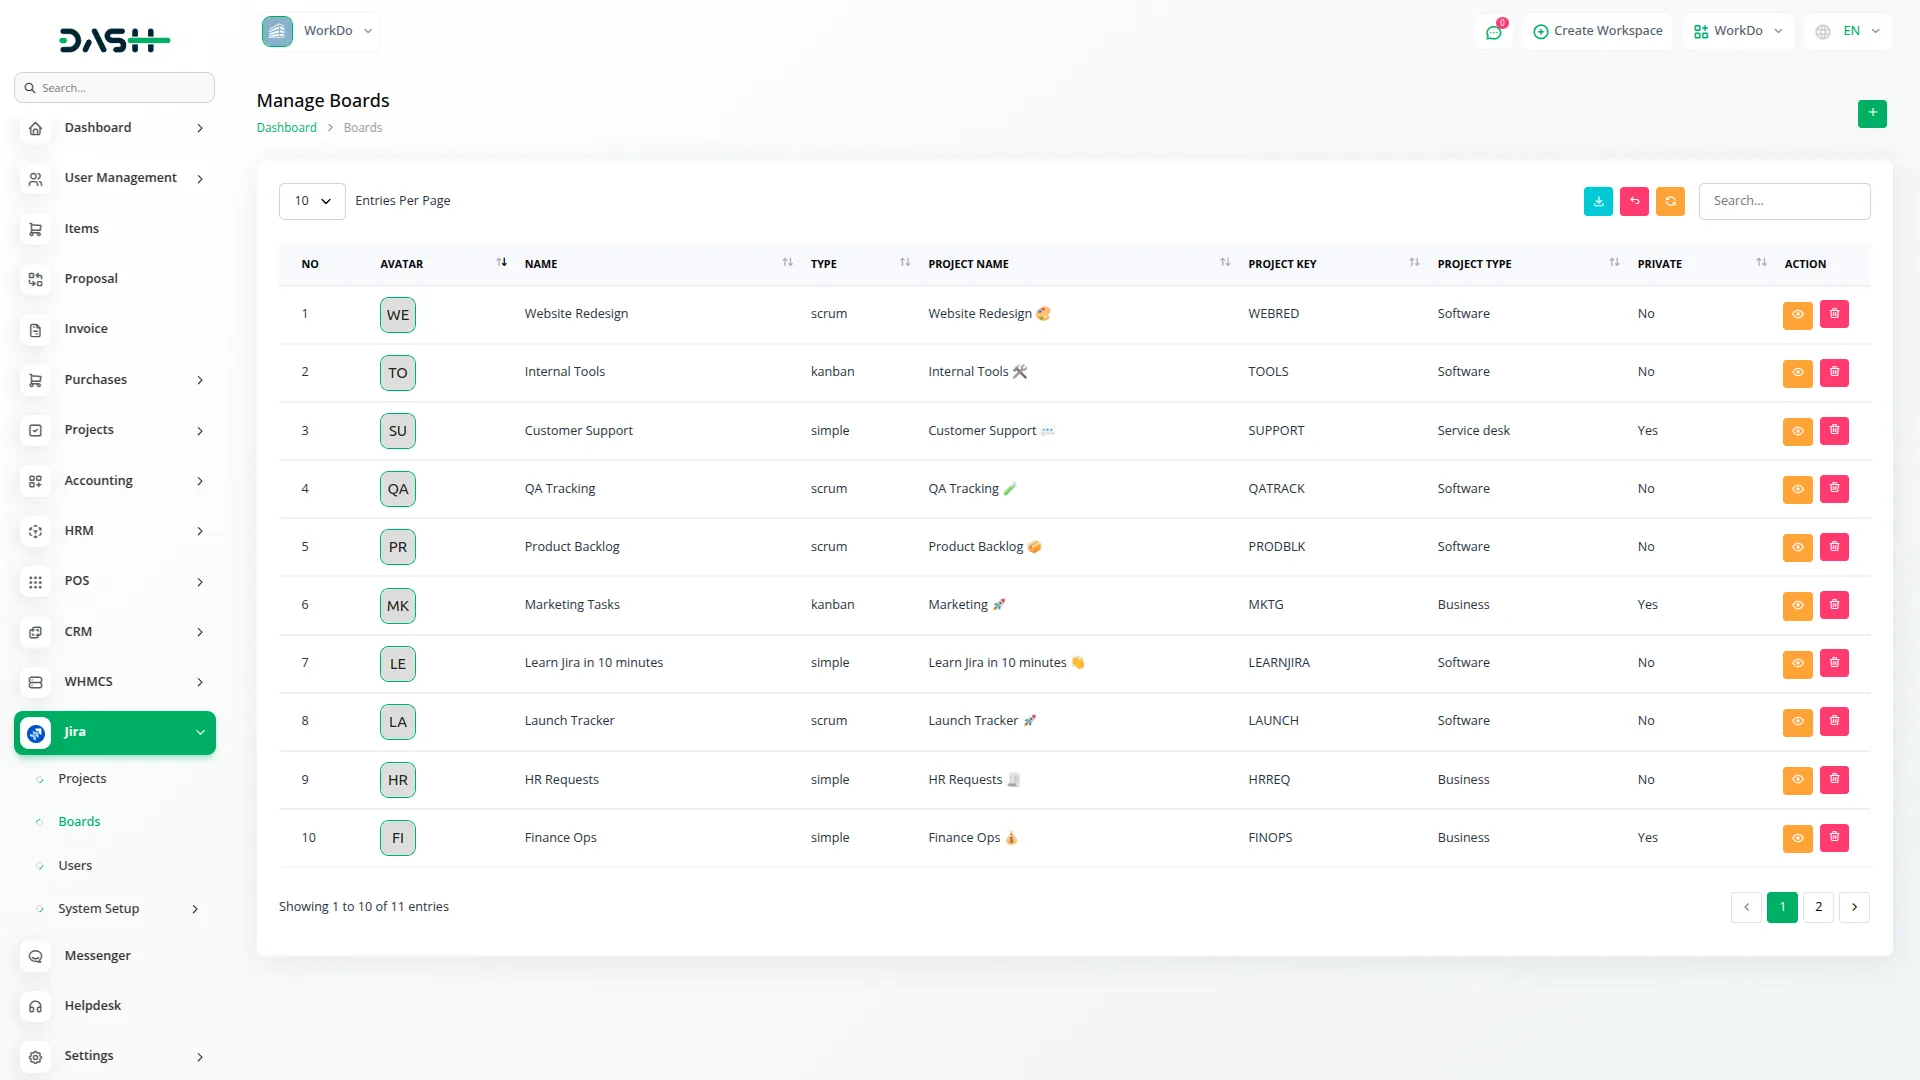This screenshot has height=1080, width=1920.
Task: Show the Customer Support board via eye icon
Action: (x=1797, y=431)
